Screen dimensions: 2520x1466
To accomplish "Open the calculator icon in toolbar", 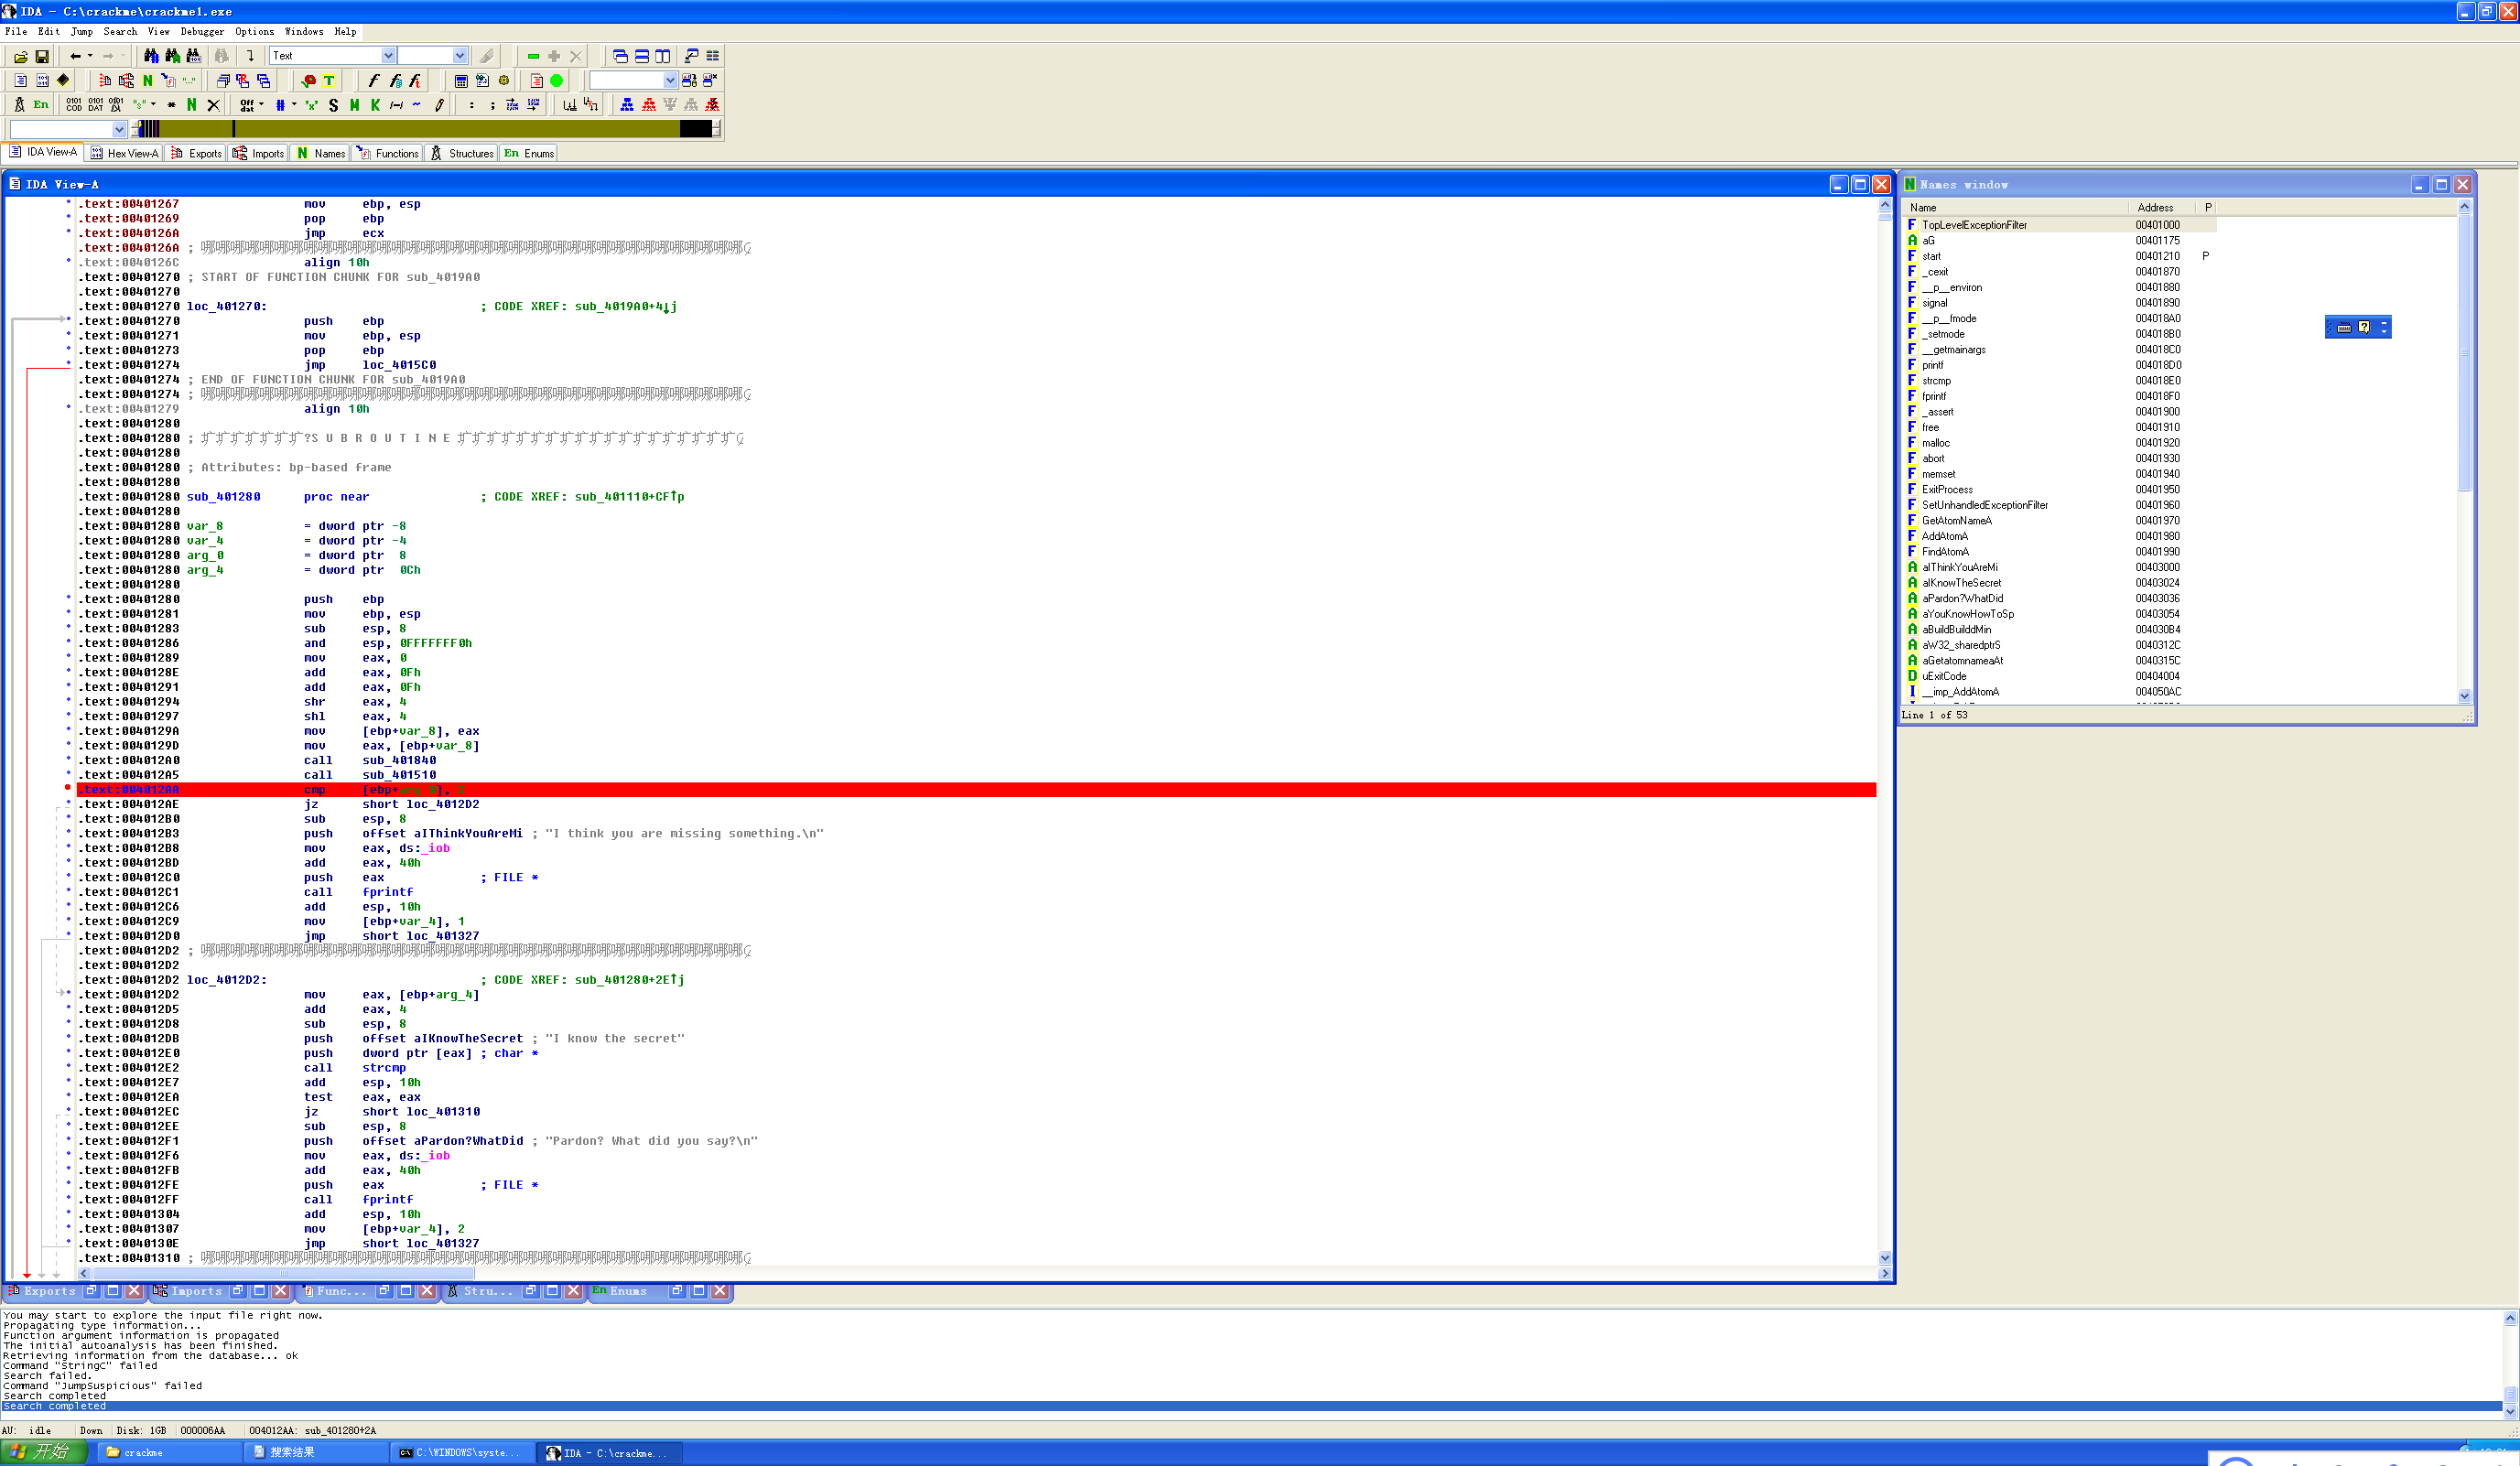I will point(461,81).
